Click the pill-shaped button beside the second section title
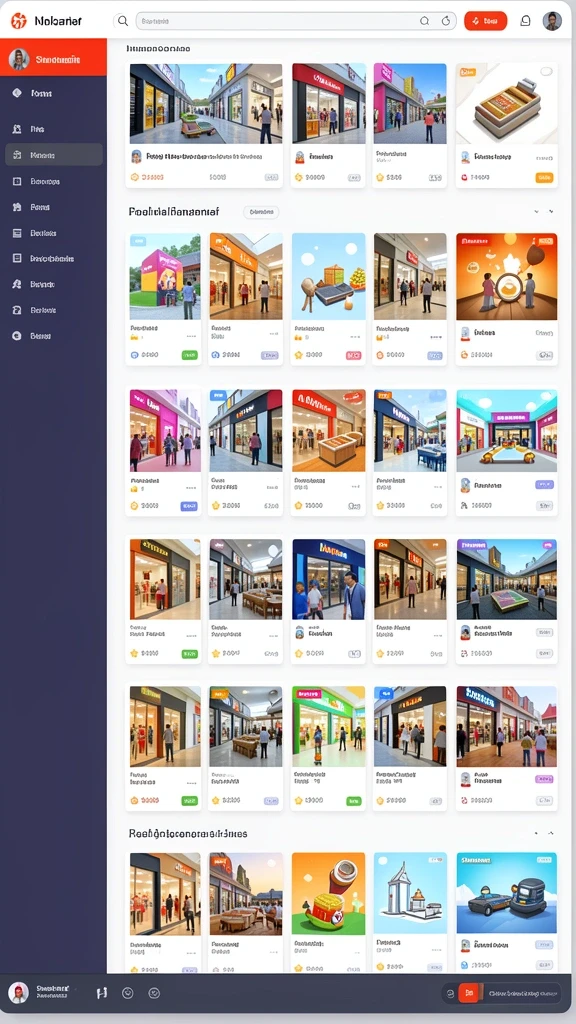 pos(261,212)
